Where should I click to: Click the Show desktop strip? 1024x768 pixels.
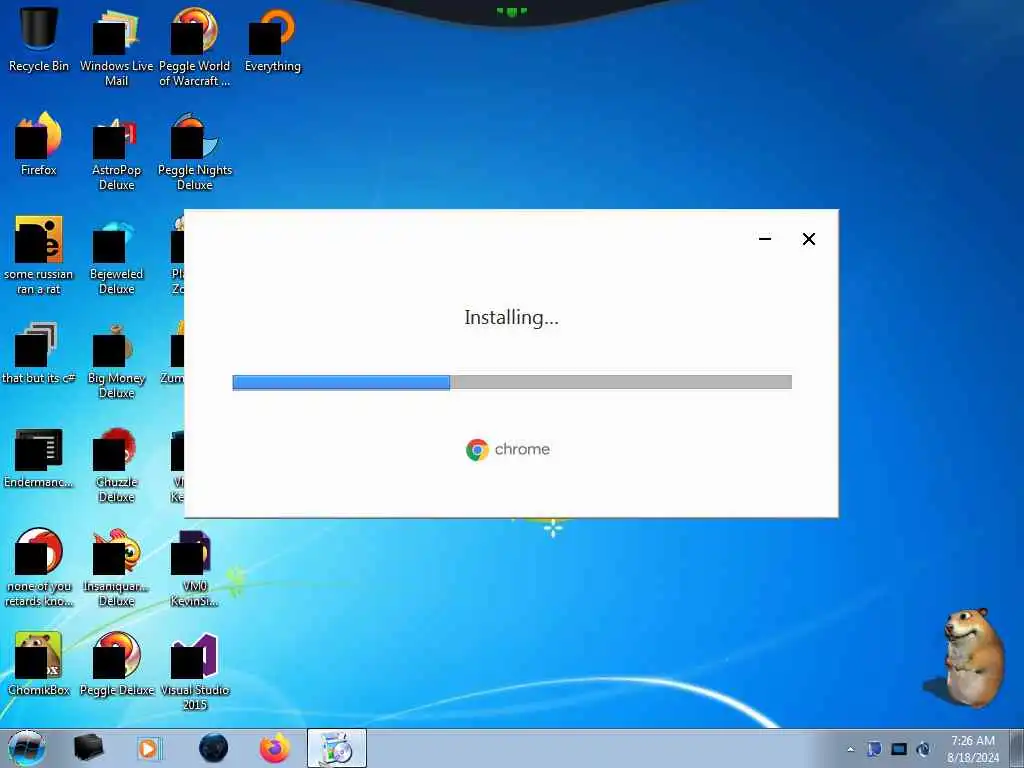tap(1017, 748)
